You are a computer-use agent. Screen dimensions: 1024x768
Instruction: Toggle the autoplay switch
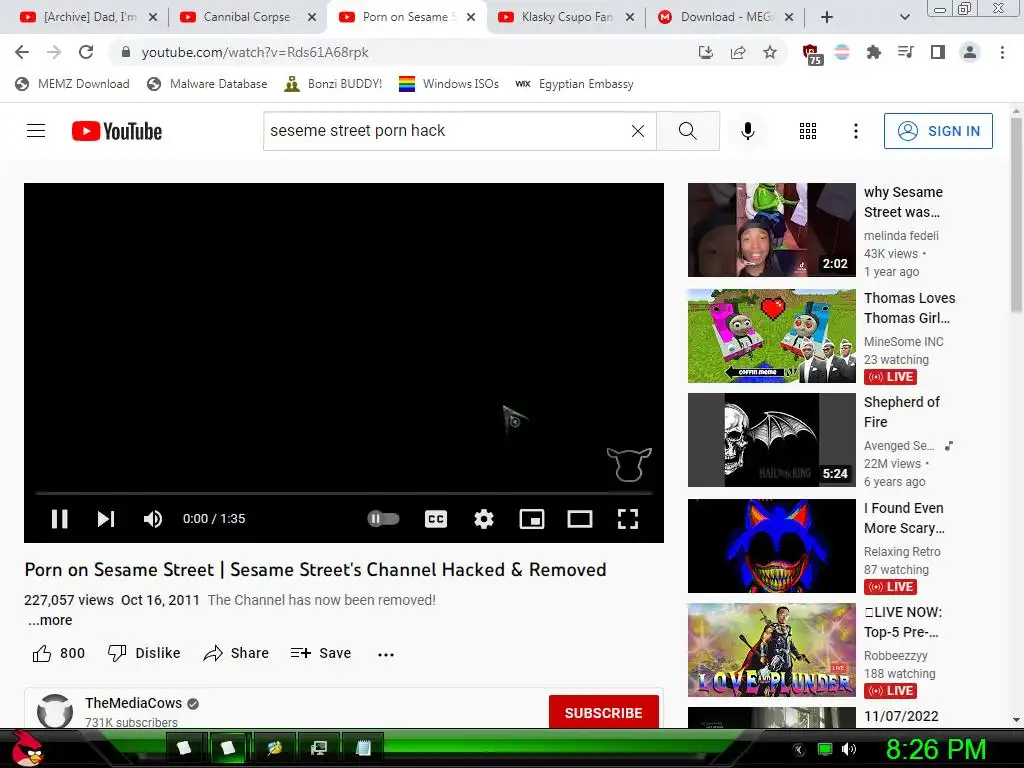pyautogui.click(x=383, y=519)
